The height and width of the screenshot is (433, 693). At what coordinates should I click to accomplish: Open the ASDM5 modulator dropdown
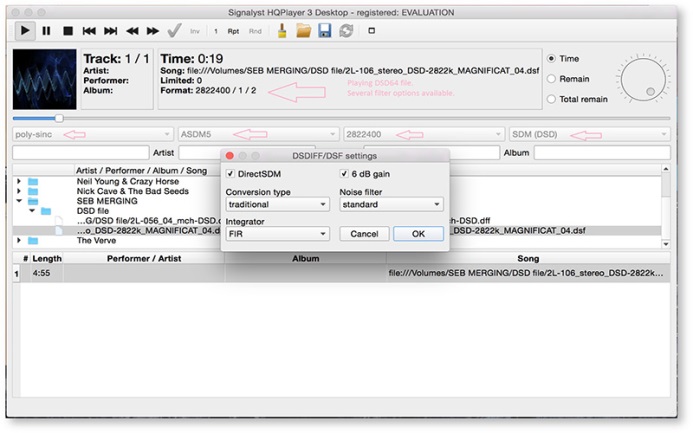pyautogui.click(x=258, y=134)
